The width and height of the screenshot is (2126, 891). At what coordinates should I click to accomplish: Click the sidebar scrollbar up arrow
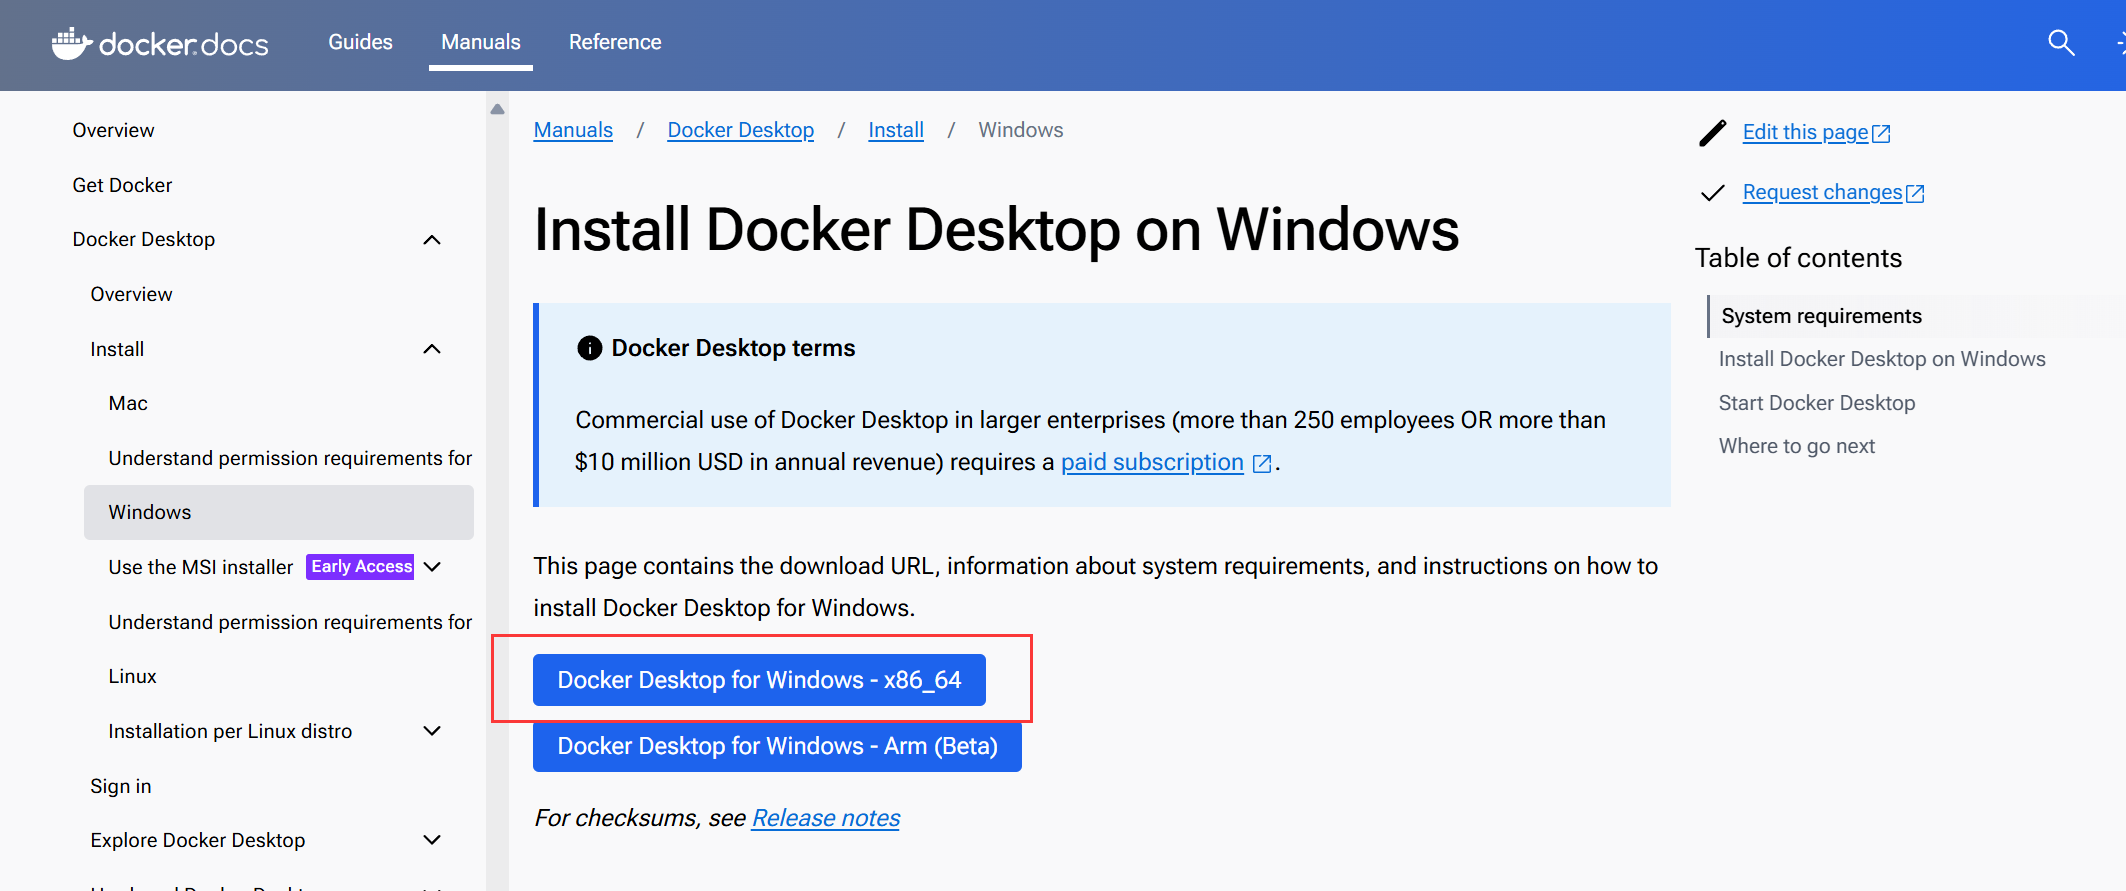click(497, 109)
